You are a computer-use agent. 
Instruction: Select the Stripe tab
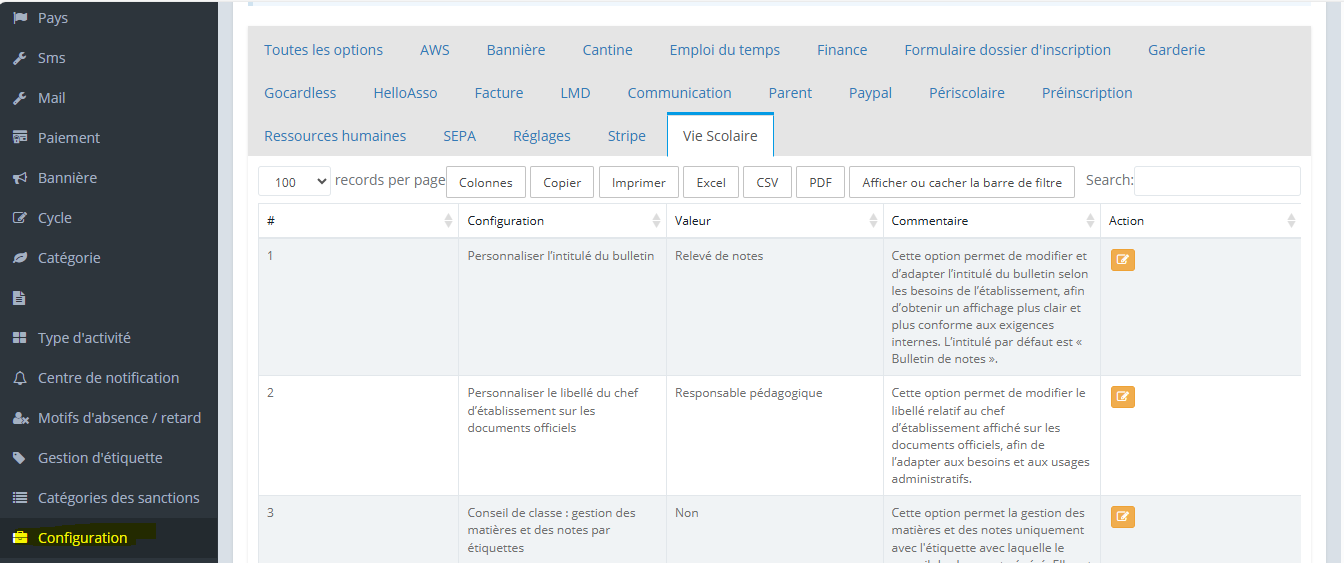[x=626, y=136]
